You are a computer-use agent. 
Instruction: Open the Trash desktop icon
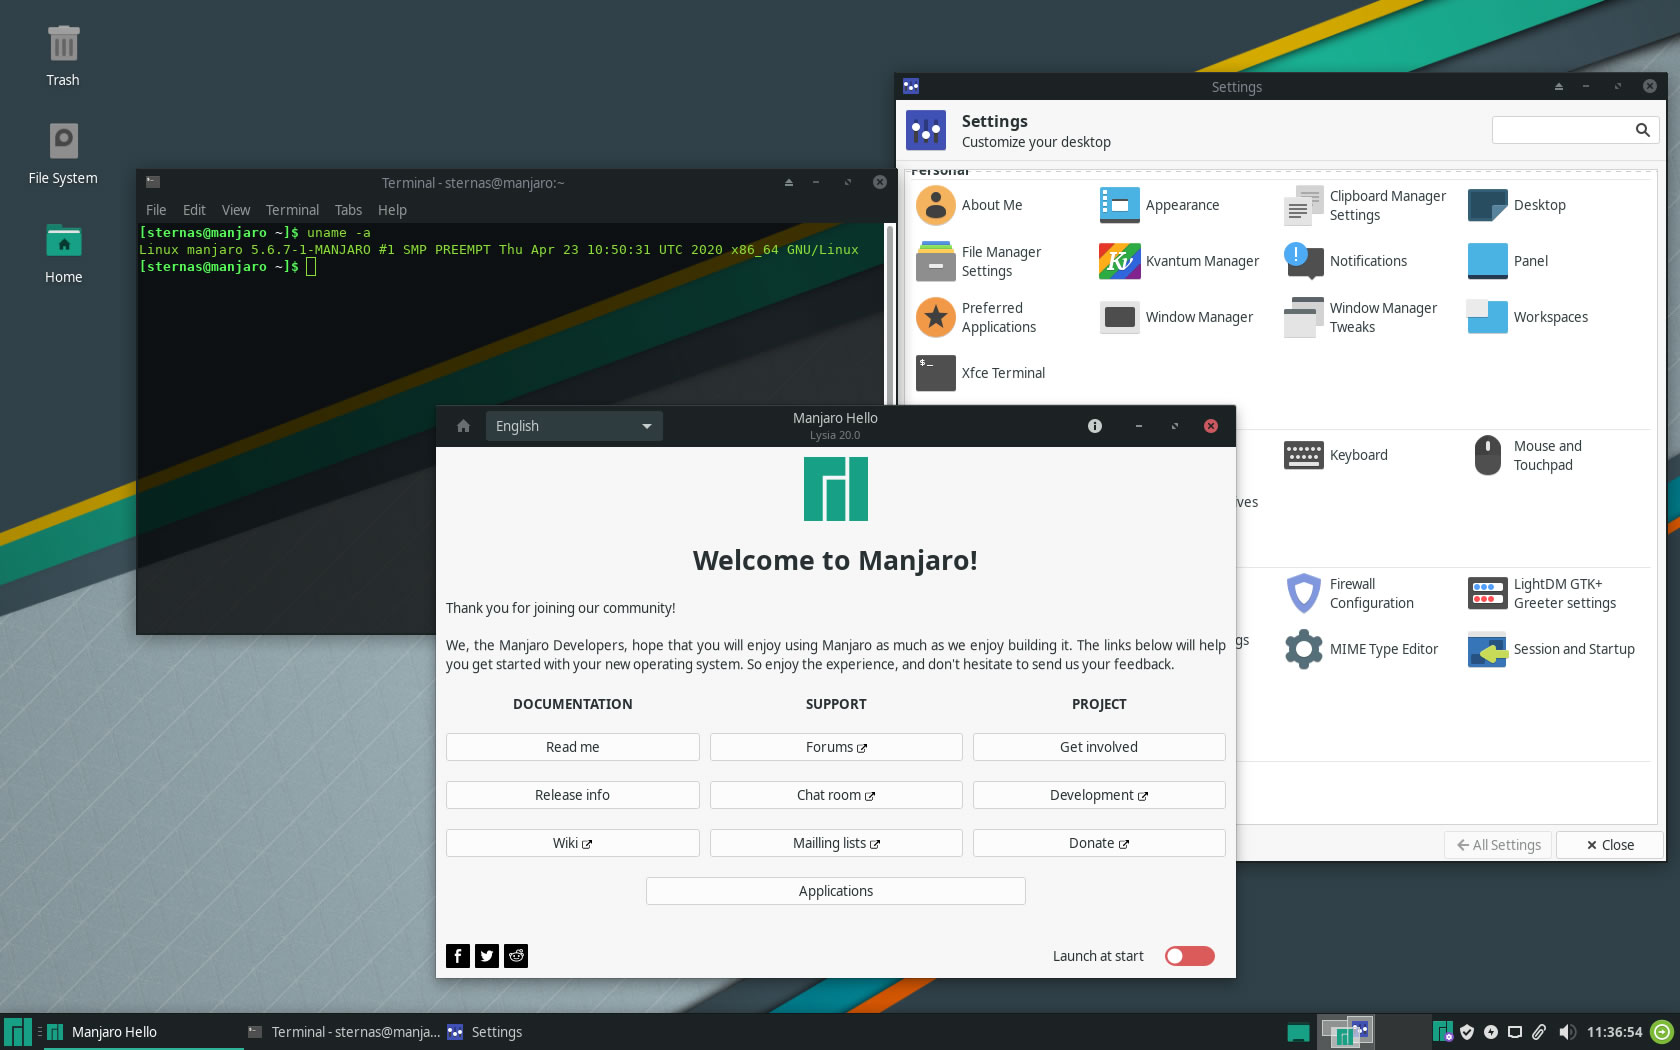pyautogui.click(x=63, y=56)
